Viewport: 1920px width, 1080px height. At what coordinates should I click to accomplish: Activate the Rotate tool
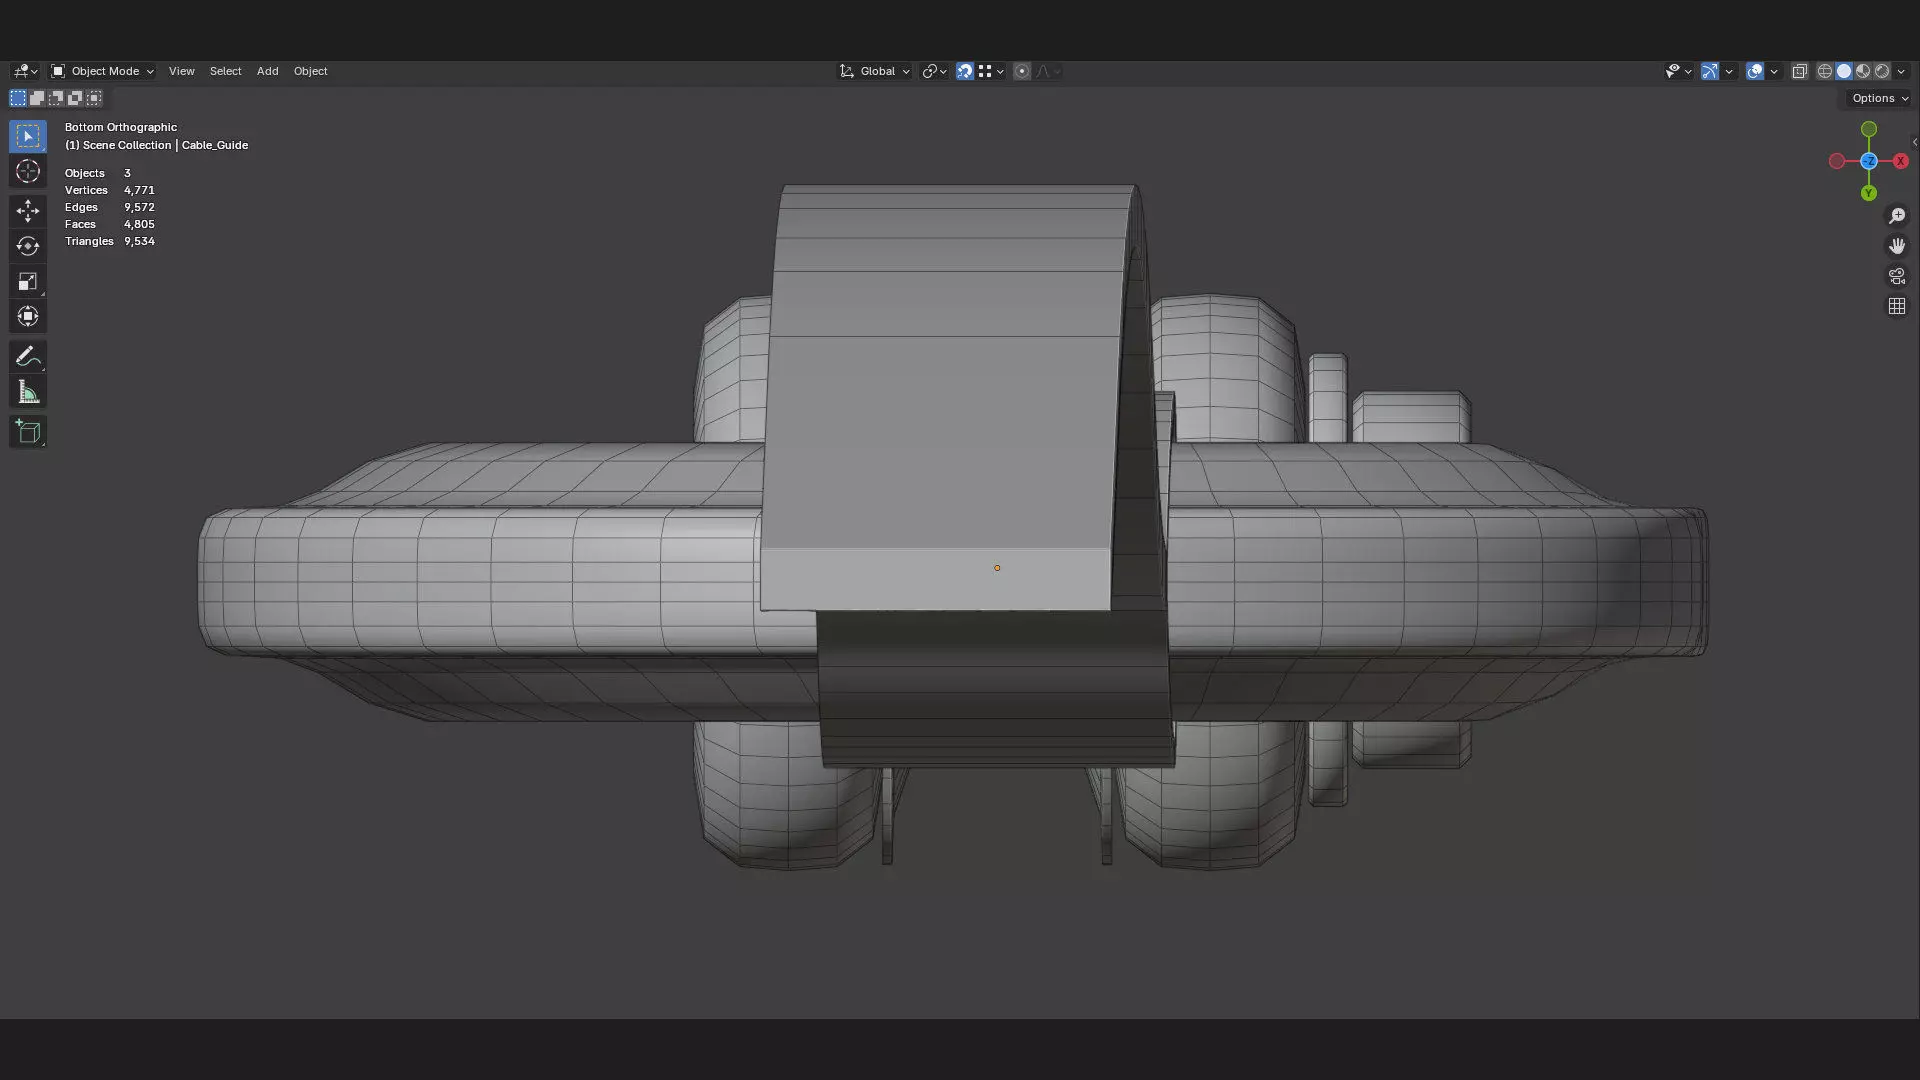[x=28, y=246]
